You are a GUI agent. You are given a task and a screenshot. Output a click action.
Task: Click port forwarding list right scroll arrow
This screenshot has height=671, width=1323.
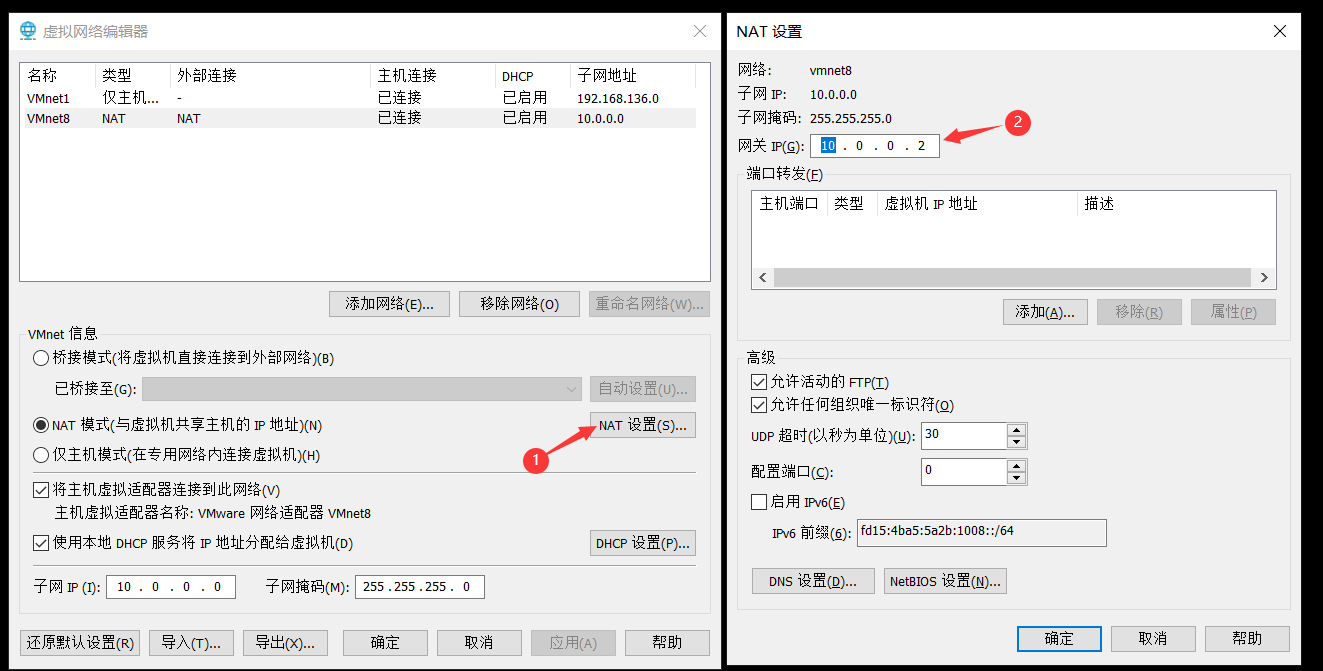1264,278
